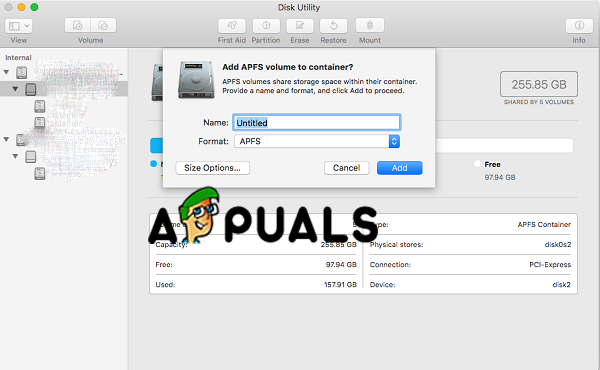Click the hard drive icon in dialog
Screen dimensions: 600x370
tap(196, 80)
